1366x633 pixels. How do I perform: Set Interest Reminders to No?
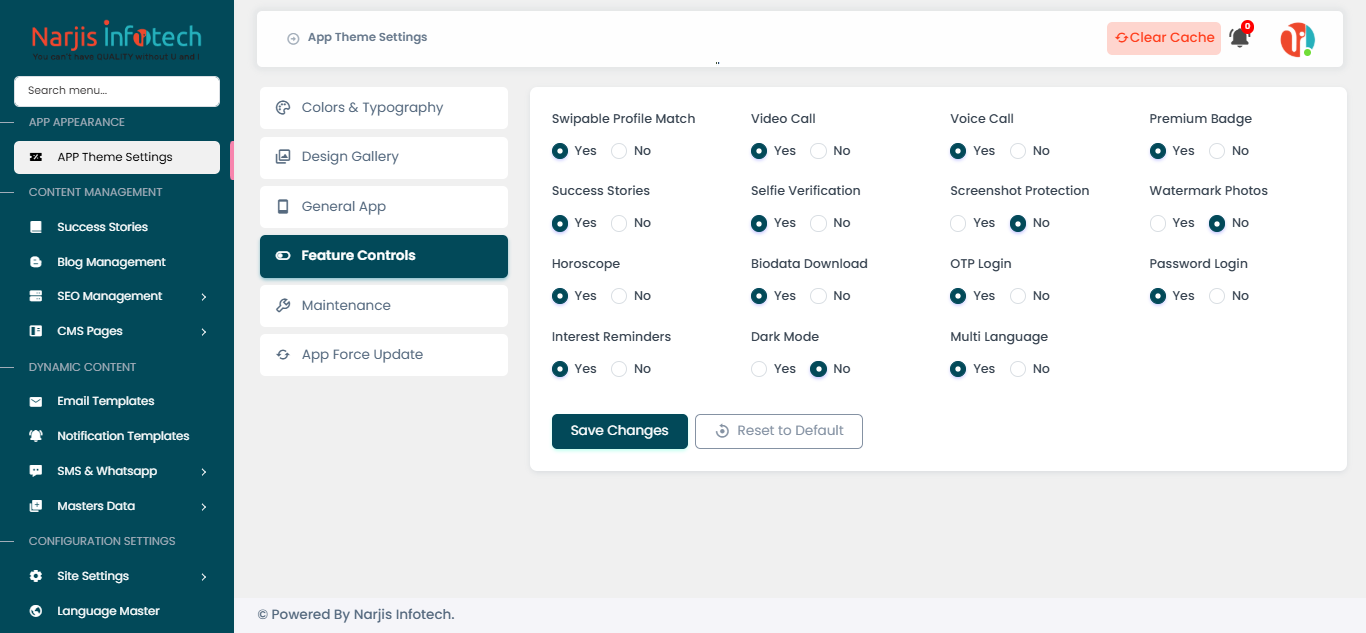tap(619, 369)
